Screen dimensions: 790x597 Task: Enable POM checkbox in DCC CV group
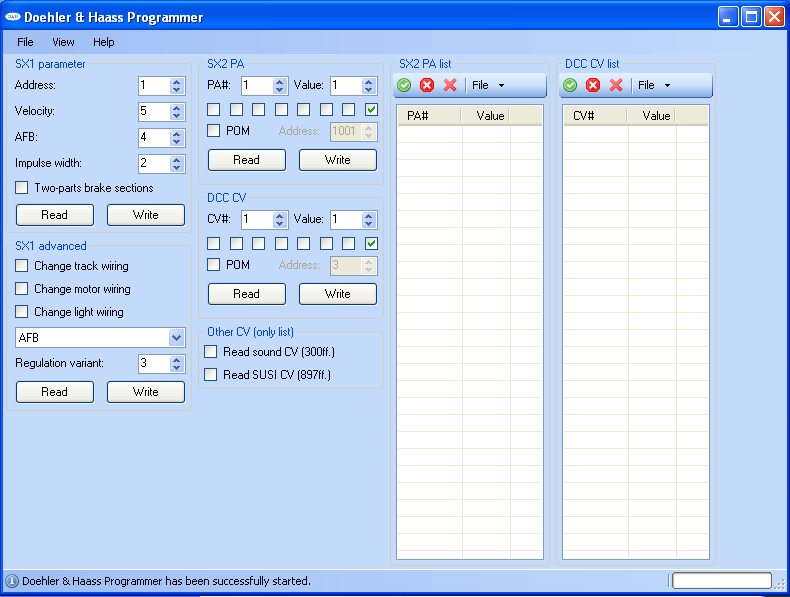click(x=214, y=264)
